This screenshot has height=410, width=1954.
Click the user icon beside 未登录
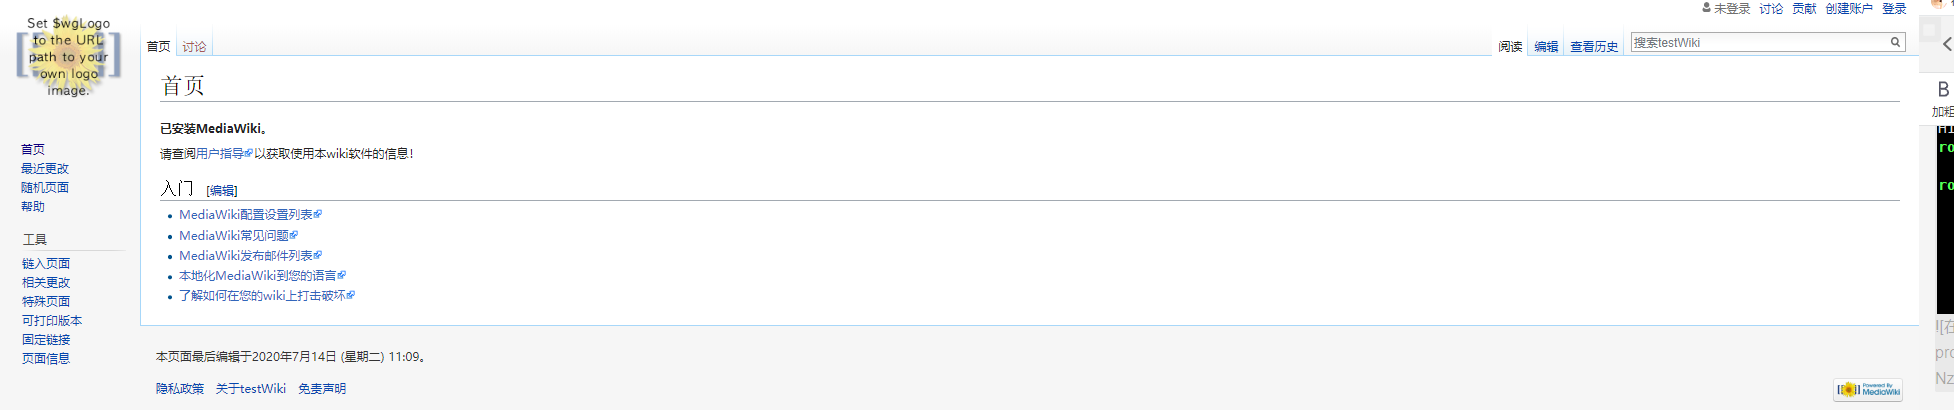pyautogui.click(x=1706, y=8)
